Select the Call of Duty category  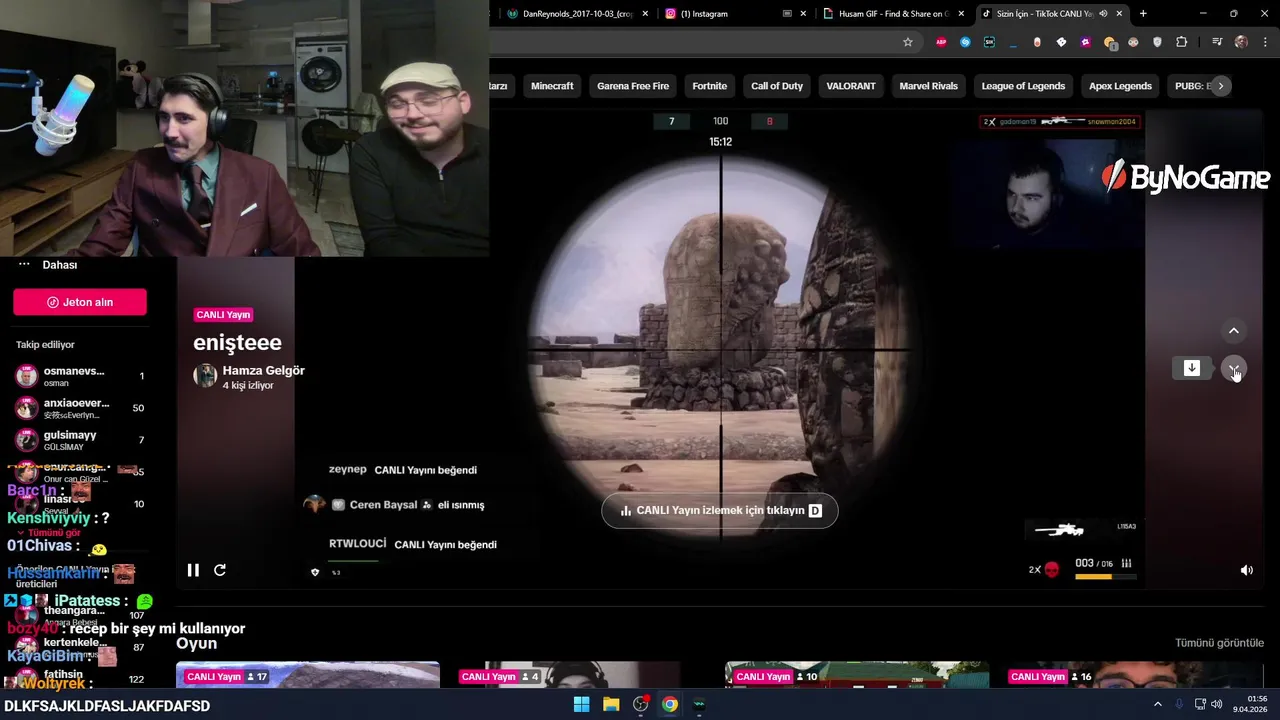tap(777, 86)
